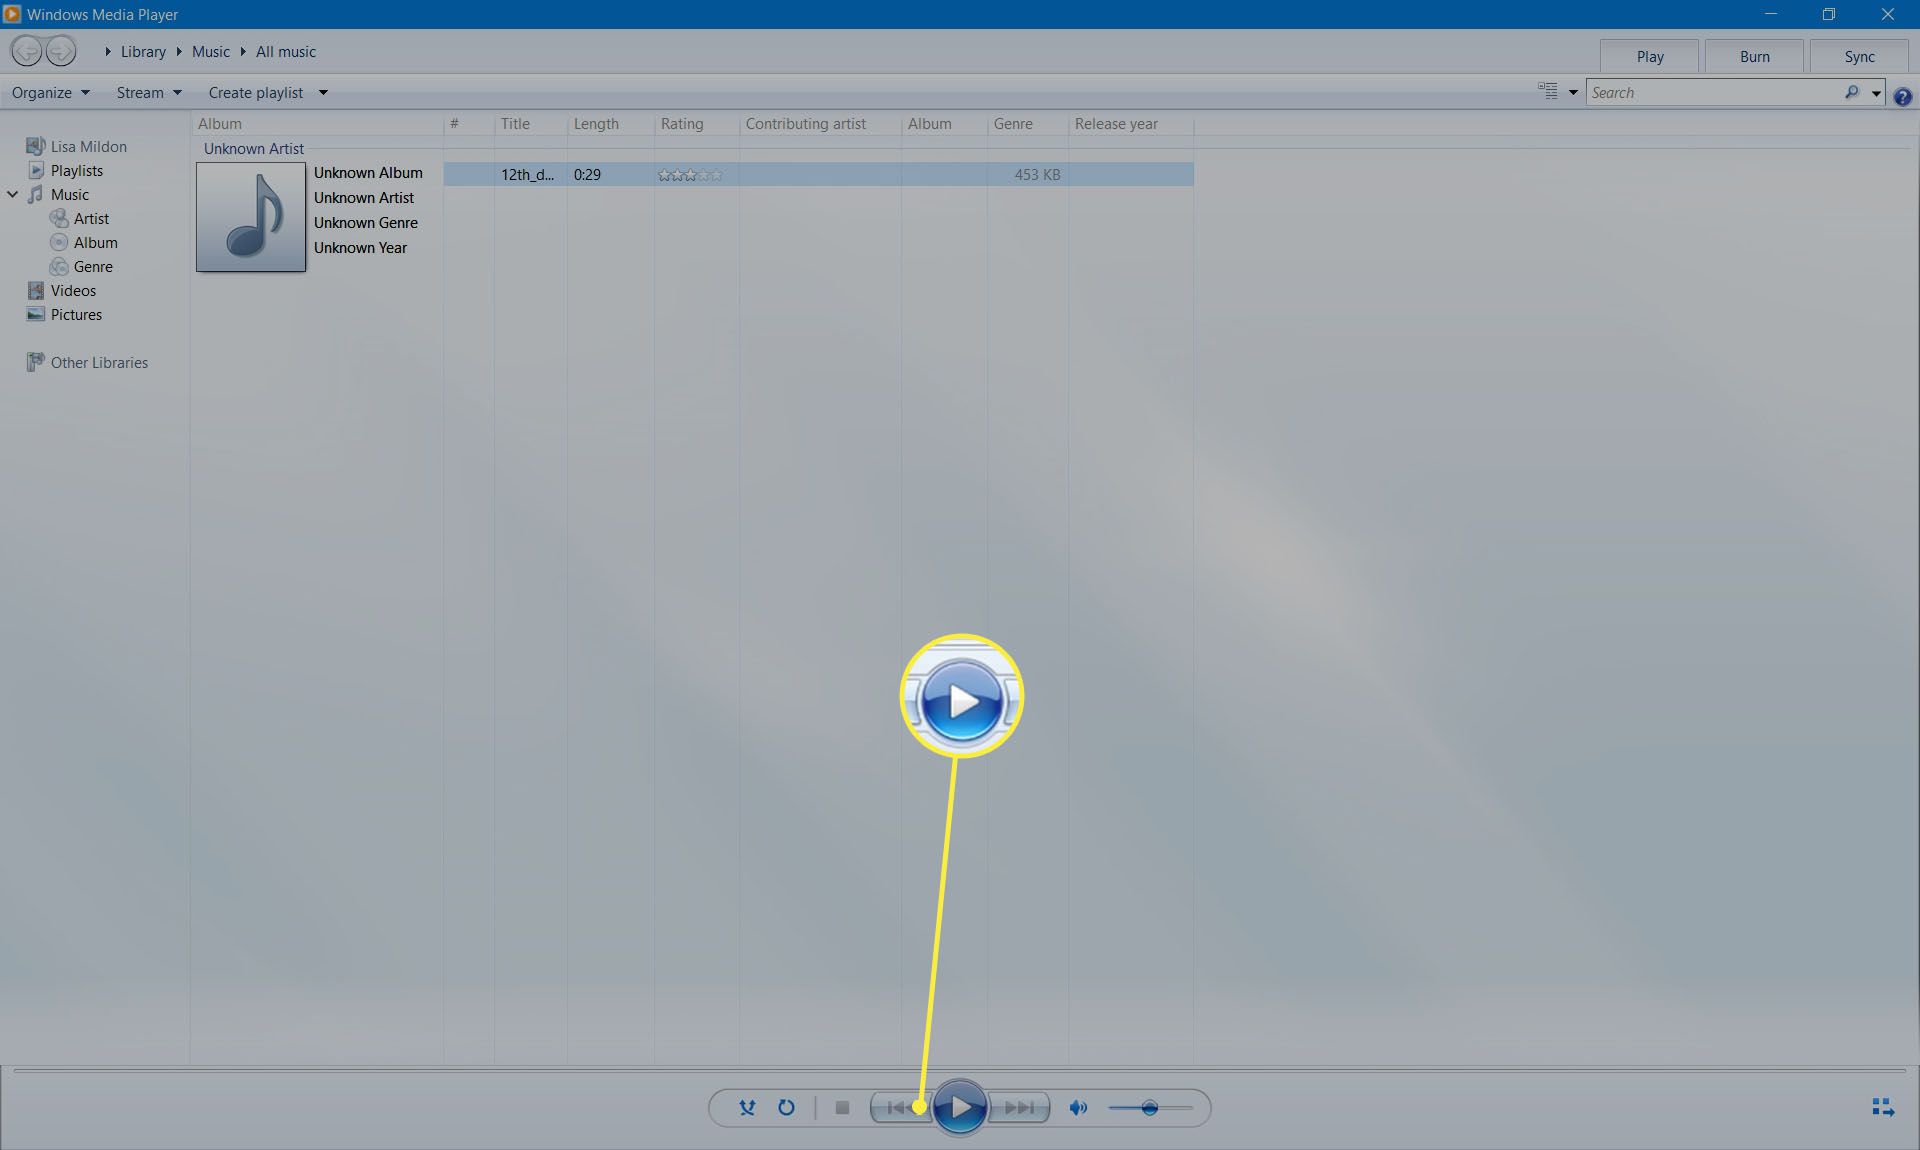This screenshot has height=1150, width=1920.
Task: Click the Unknown Year label
Action: point(361,248)
